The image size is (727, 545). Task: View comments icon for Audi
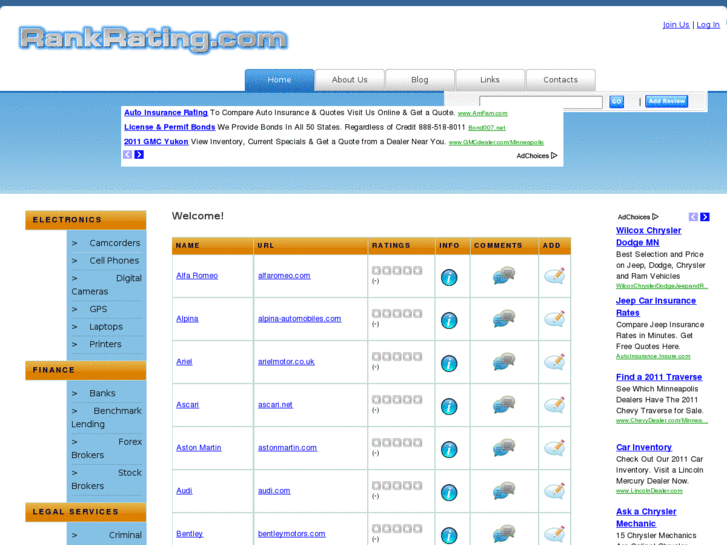pos(504,490)
